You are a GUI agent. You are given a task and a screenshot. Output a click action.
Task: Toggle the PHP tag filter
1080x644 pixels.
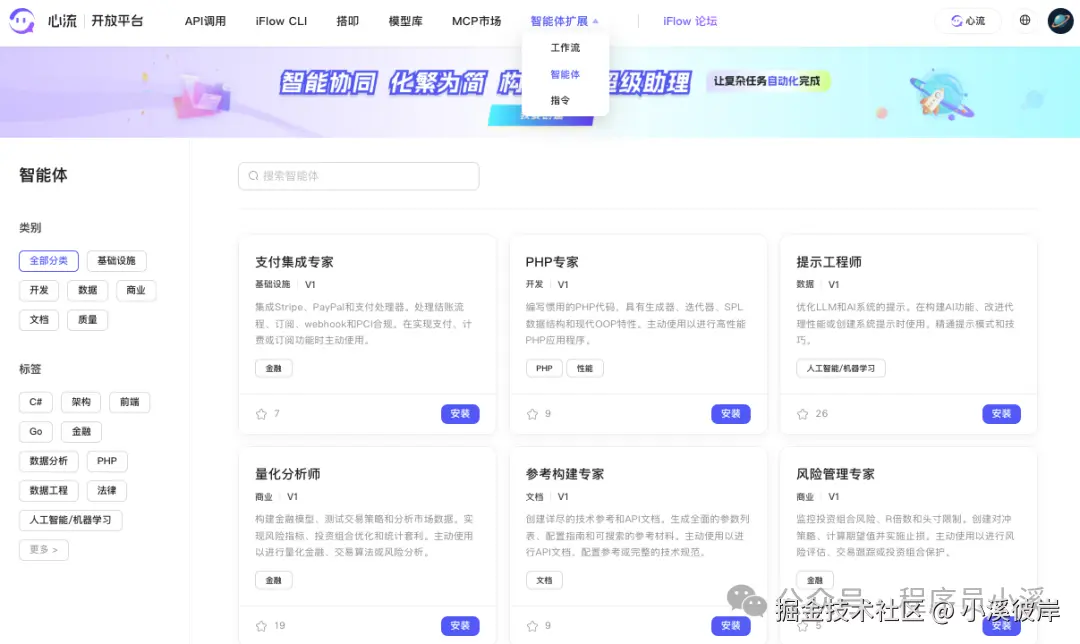[x=107, y=461]
